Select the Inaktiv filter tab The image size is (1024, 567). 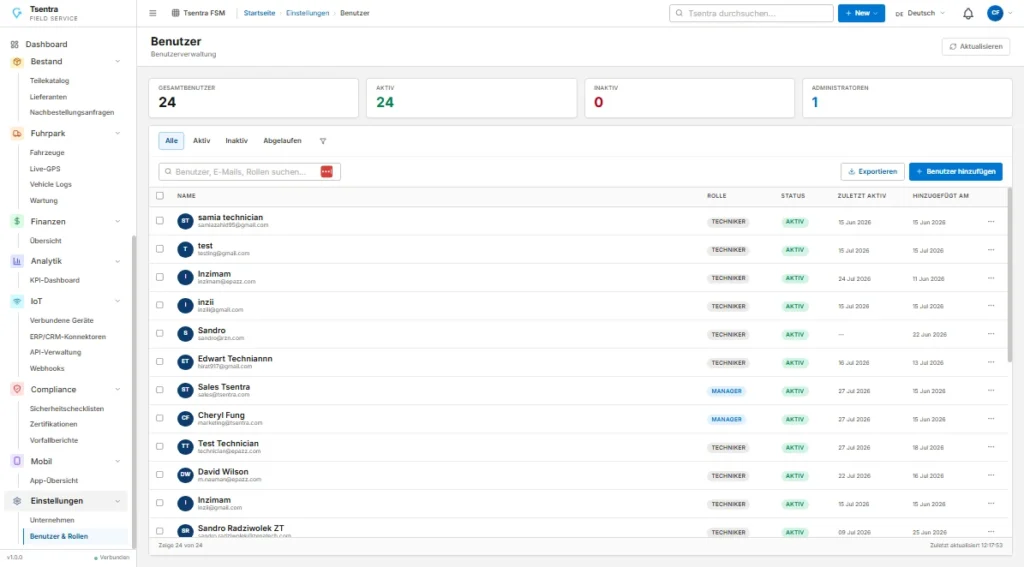[236, 141]
